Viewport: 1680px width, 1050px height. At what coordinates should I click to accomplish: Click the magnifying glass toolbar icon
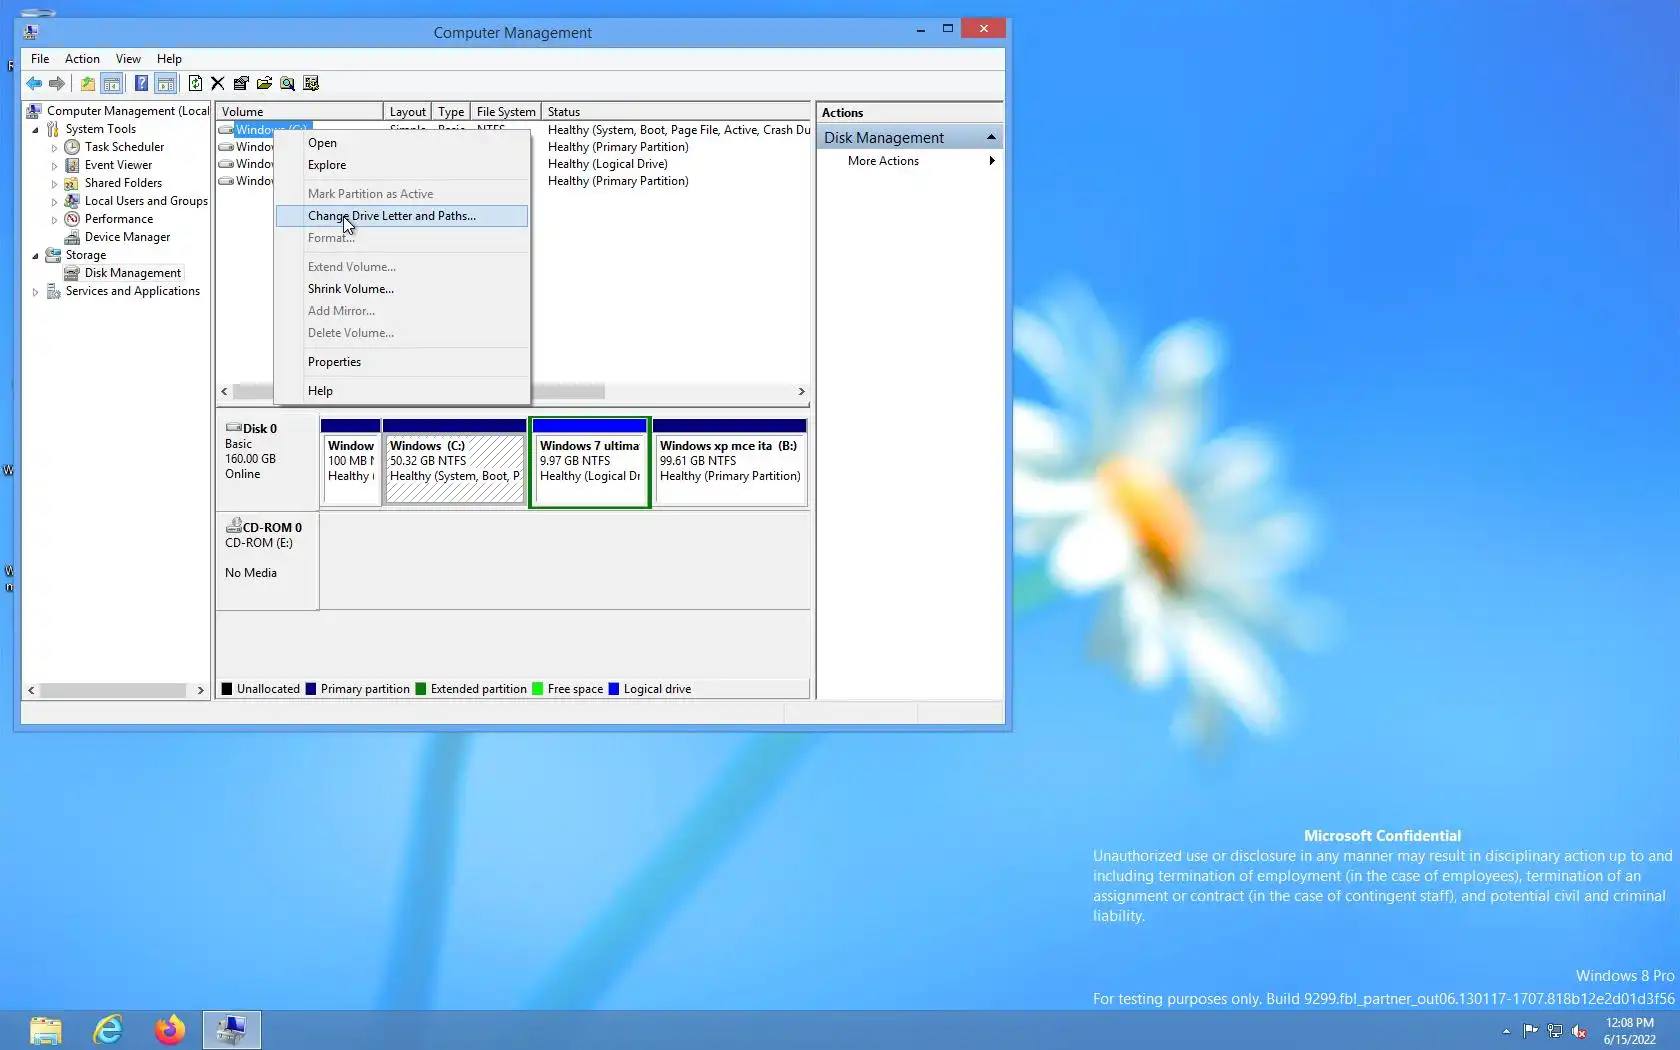point(288,84)
